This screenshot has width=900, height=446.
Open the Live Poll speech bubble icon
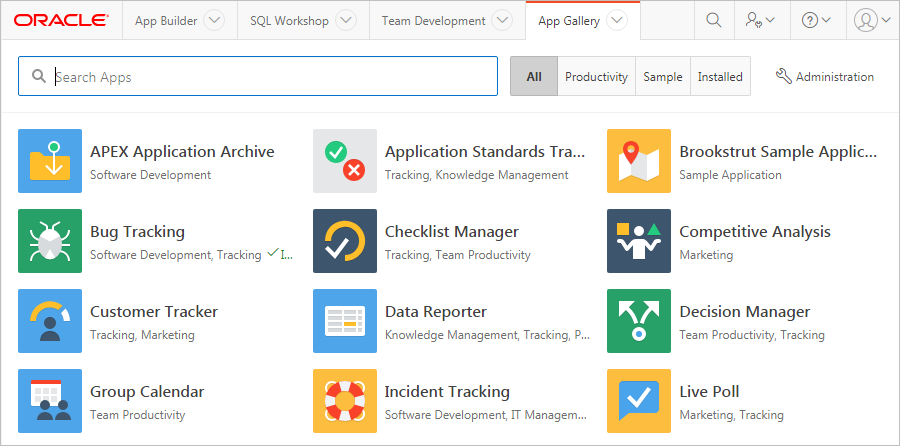(x=639, y=401)
